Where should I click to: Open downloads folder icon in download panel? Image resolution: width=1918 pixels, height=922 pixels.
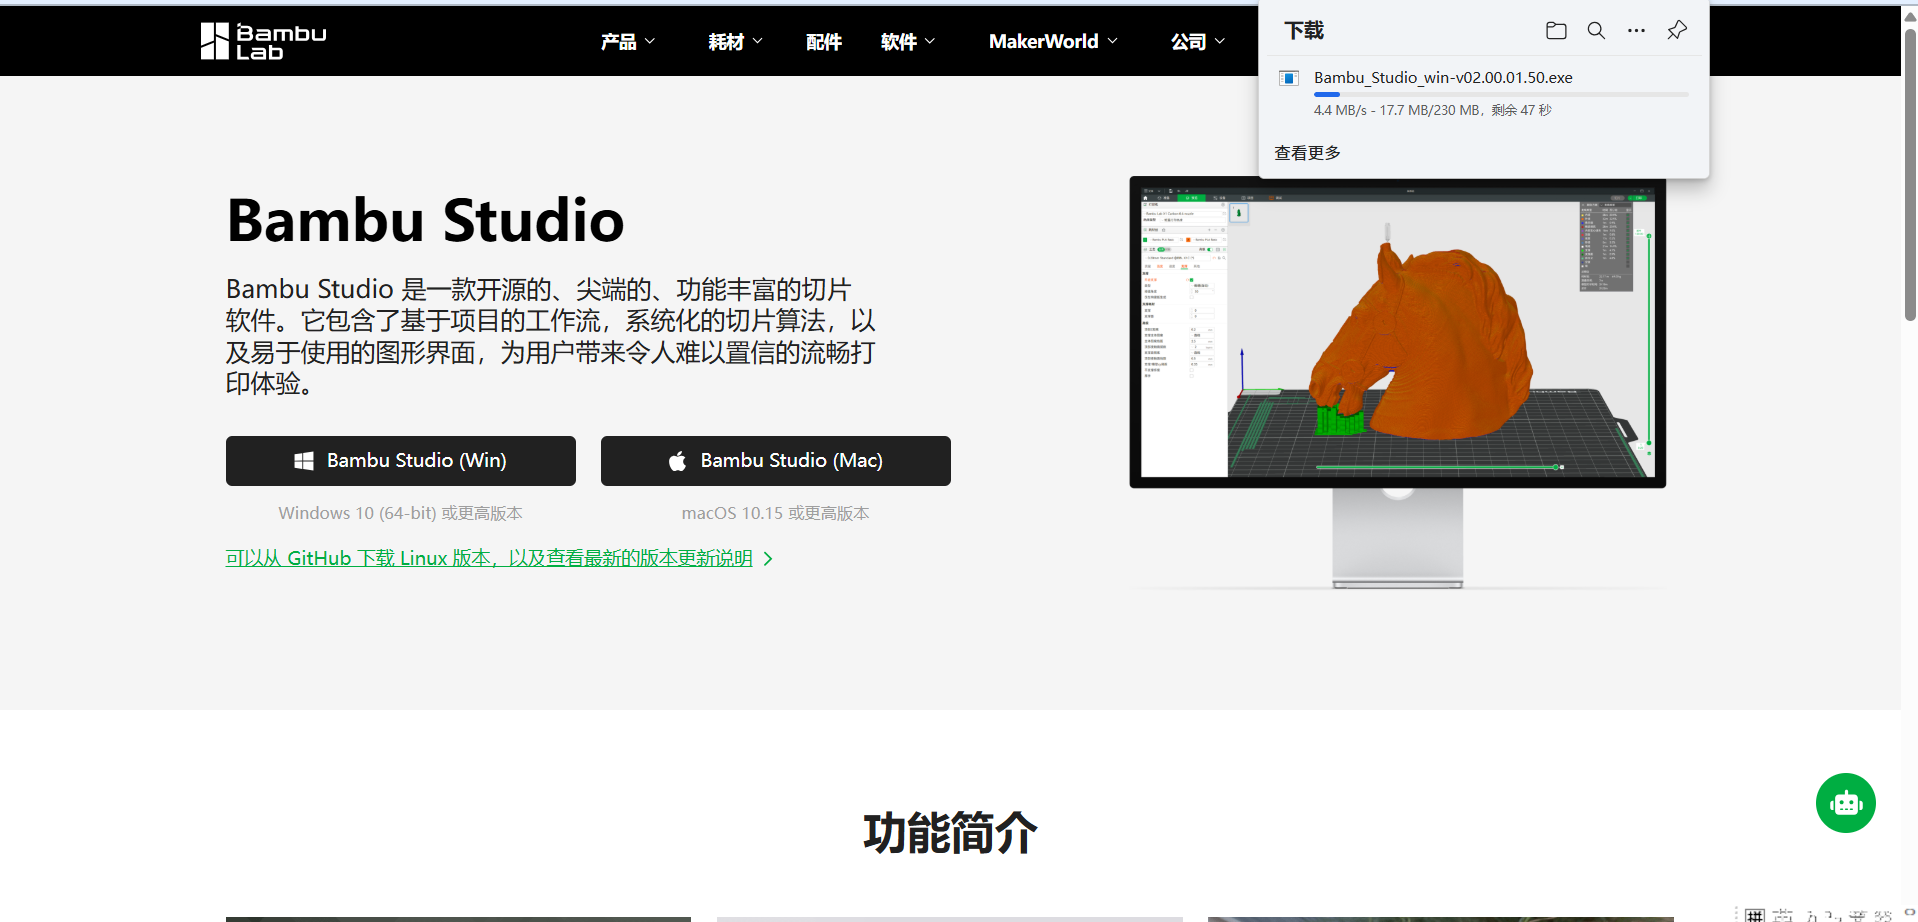(1556, 31)
